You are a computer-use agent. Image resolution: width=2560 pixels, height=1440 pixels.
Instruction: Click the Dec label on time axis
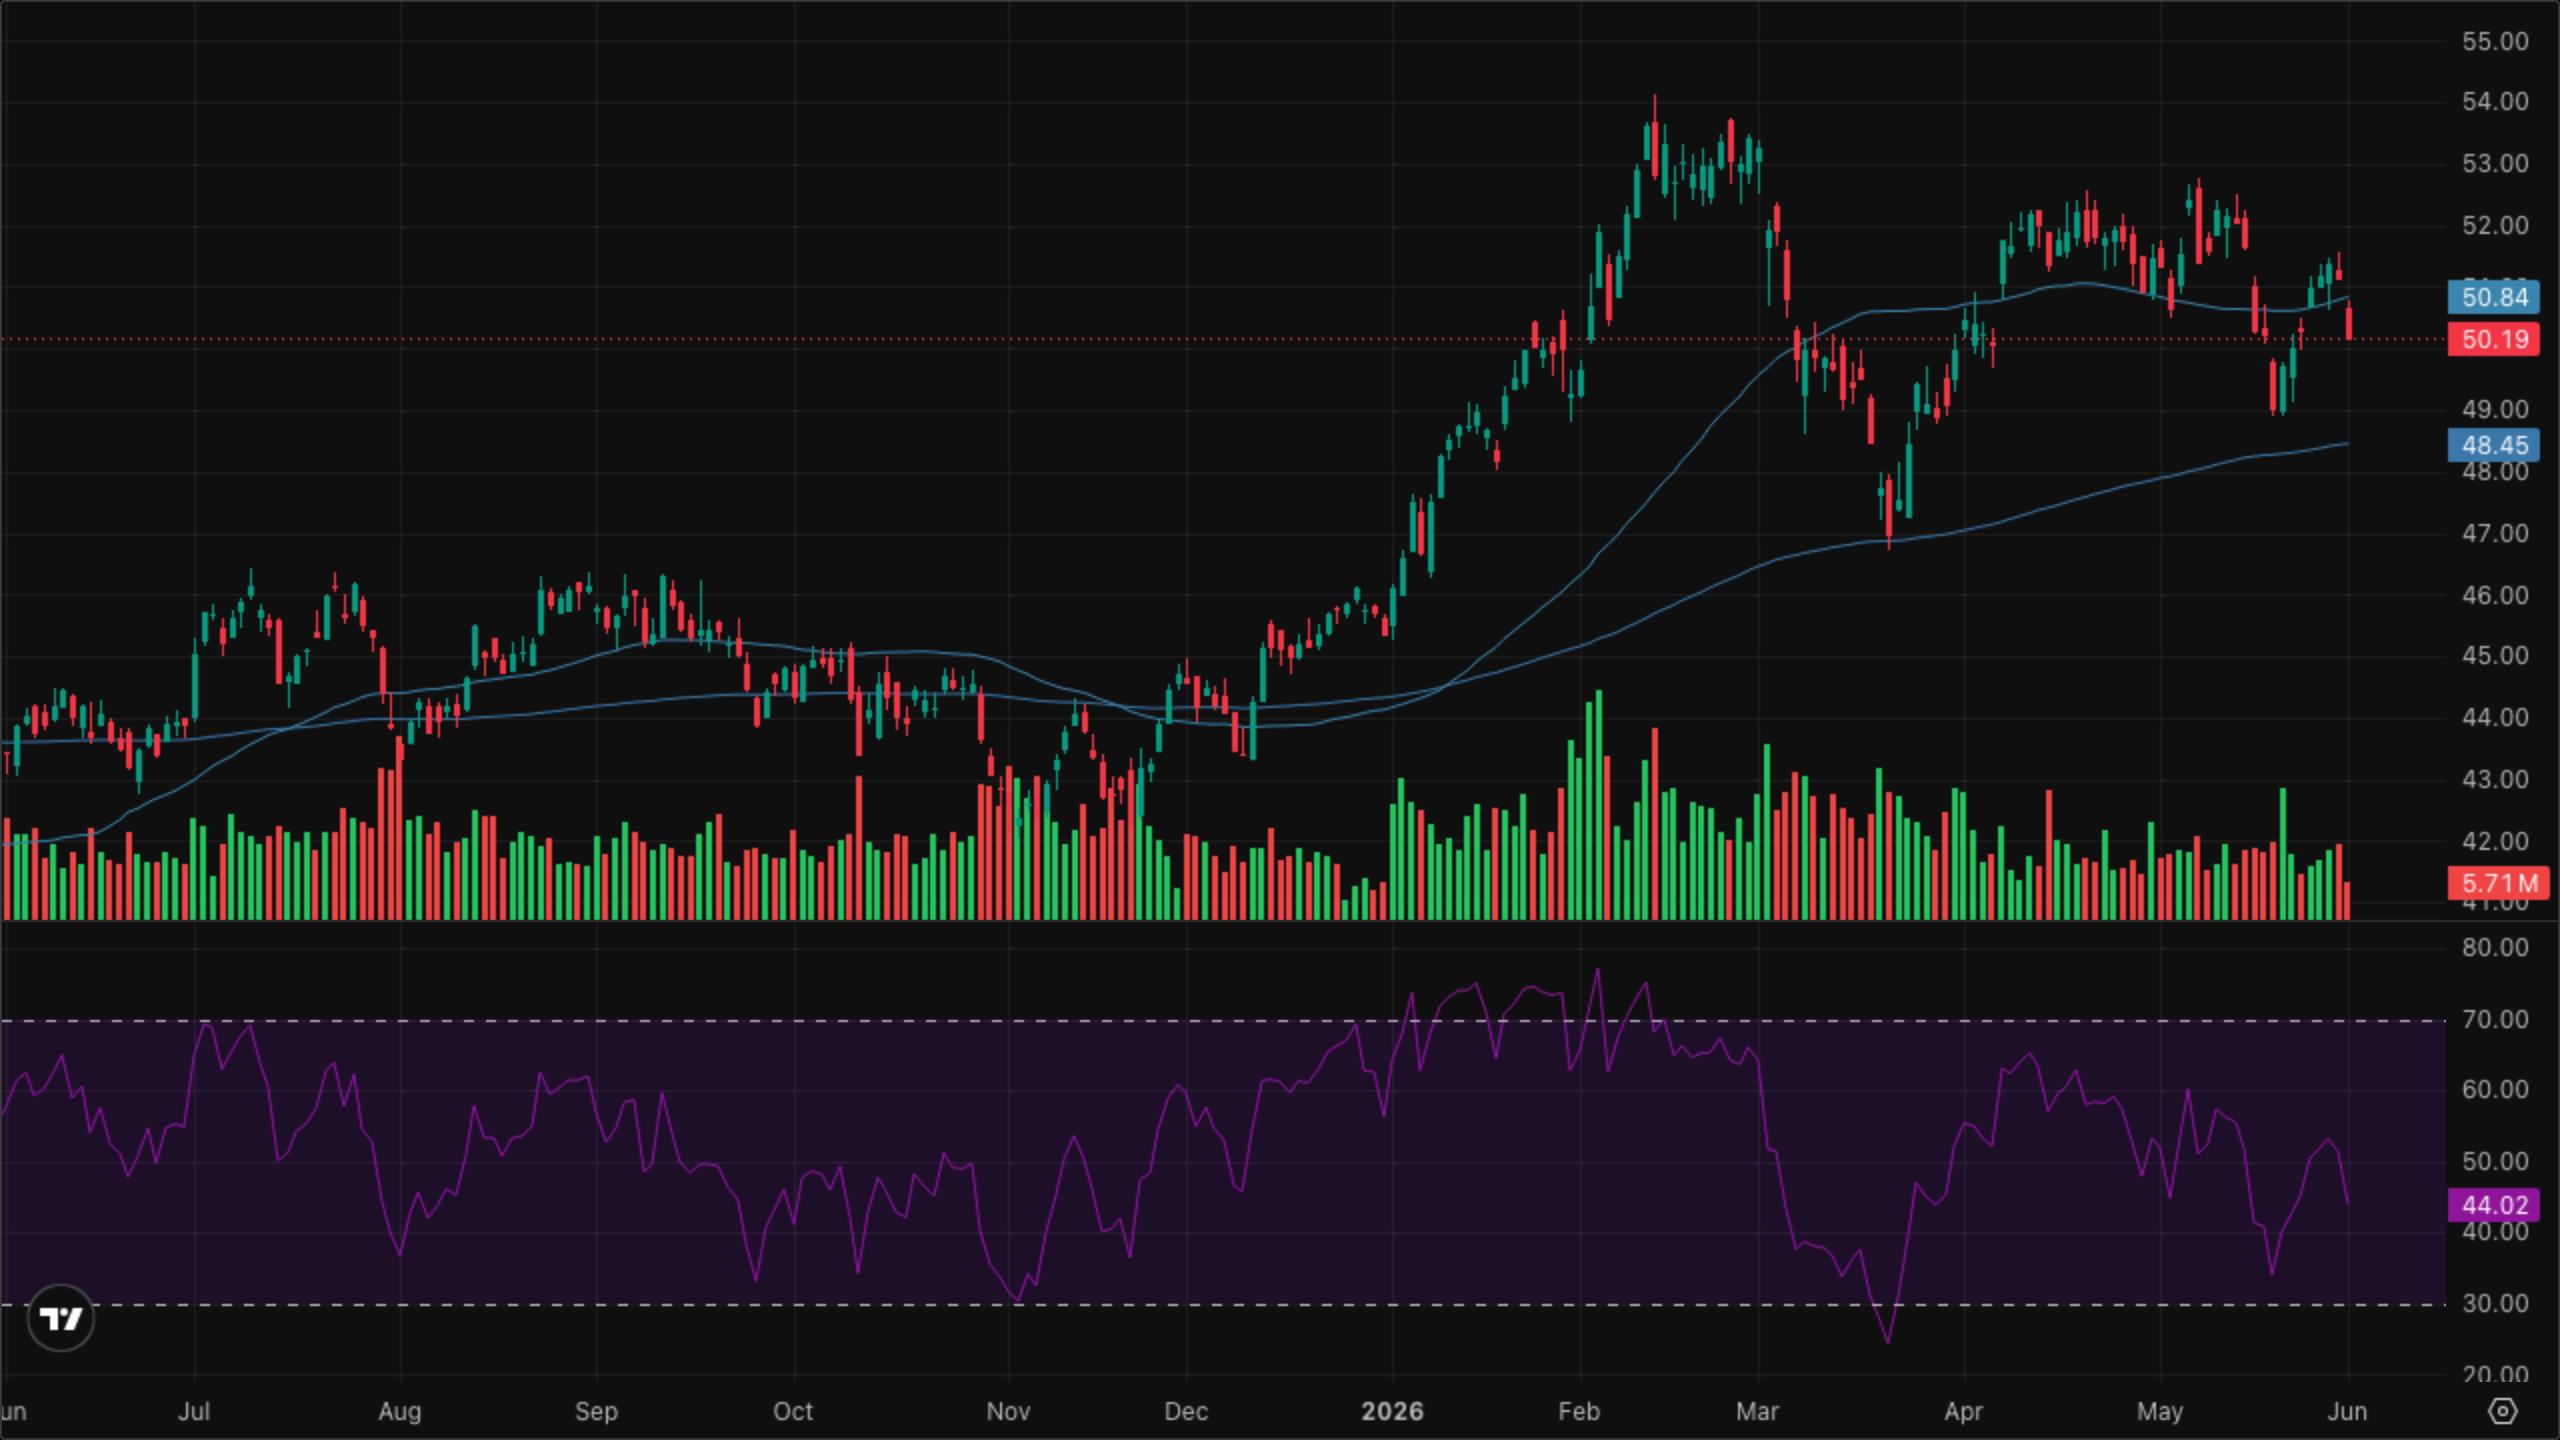[x=1186, y=1411]
